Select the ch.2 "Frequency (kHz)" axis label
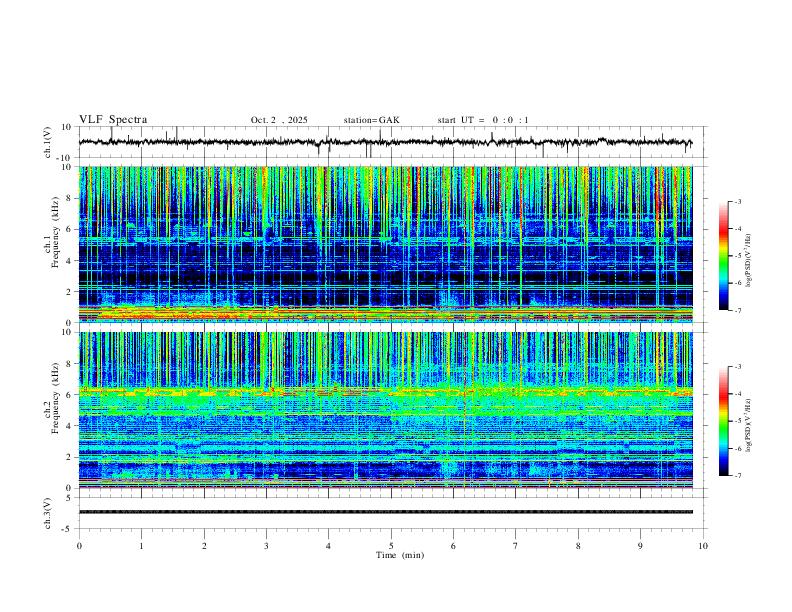 click(55, 398)
